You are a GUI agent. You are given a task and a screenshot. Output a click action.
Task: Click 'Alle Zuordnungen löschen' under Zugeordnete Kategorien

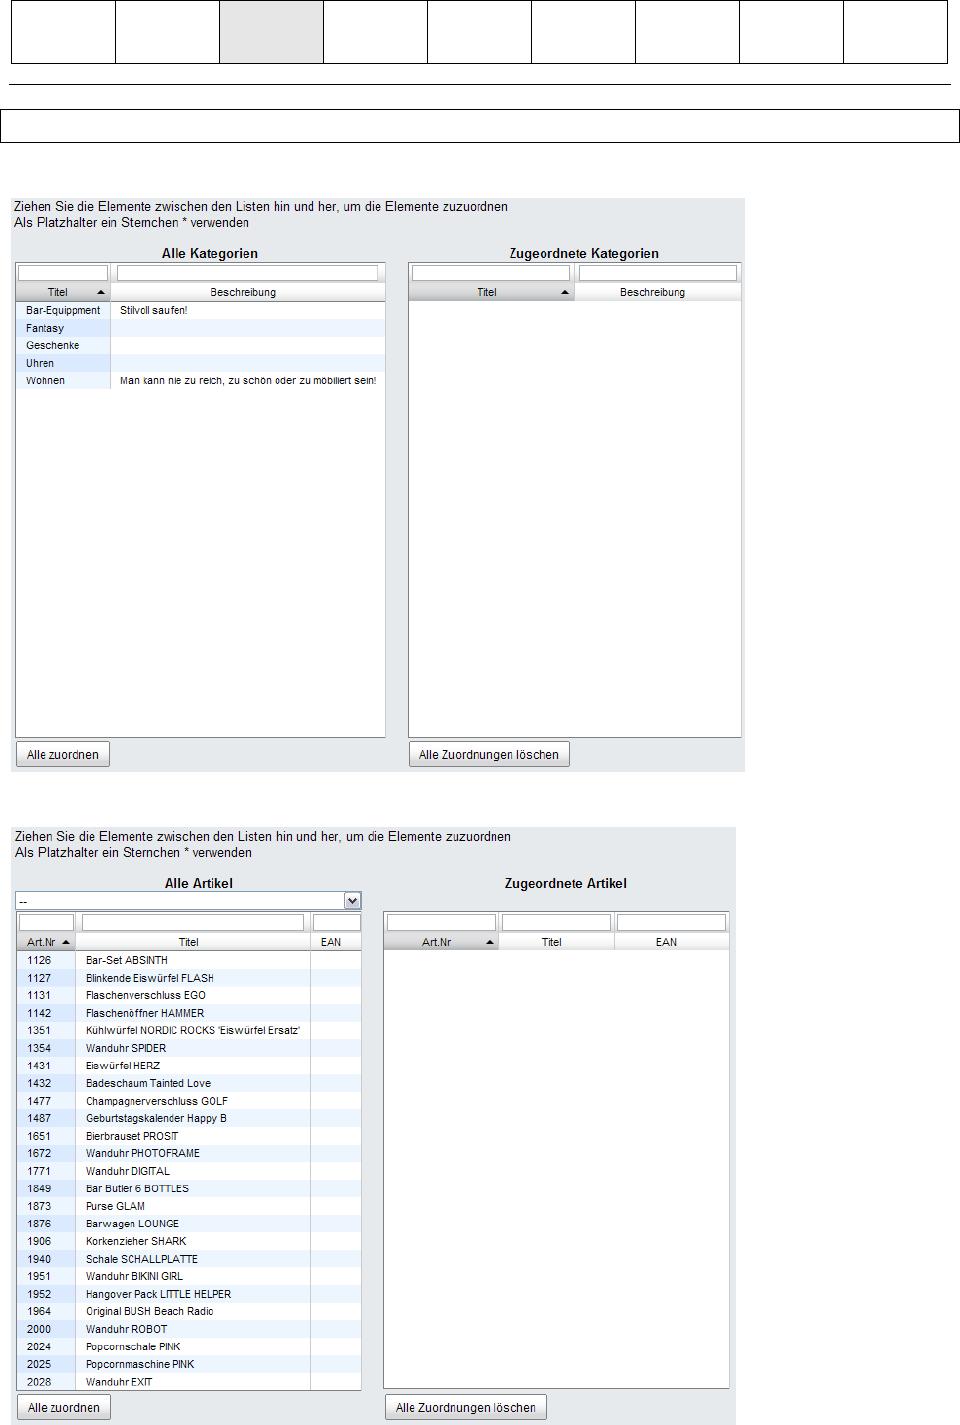click(x=489, y=754)
